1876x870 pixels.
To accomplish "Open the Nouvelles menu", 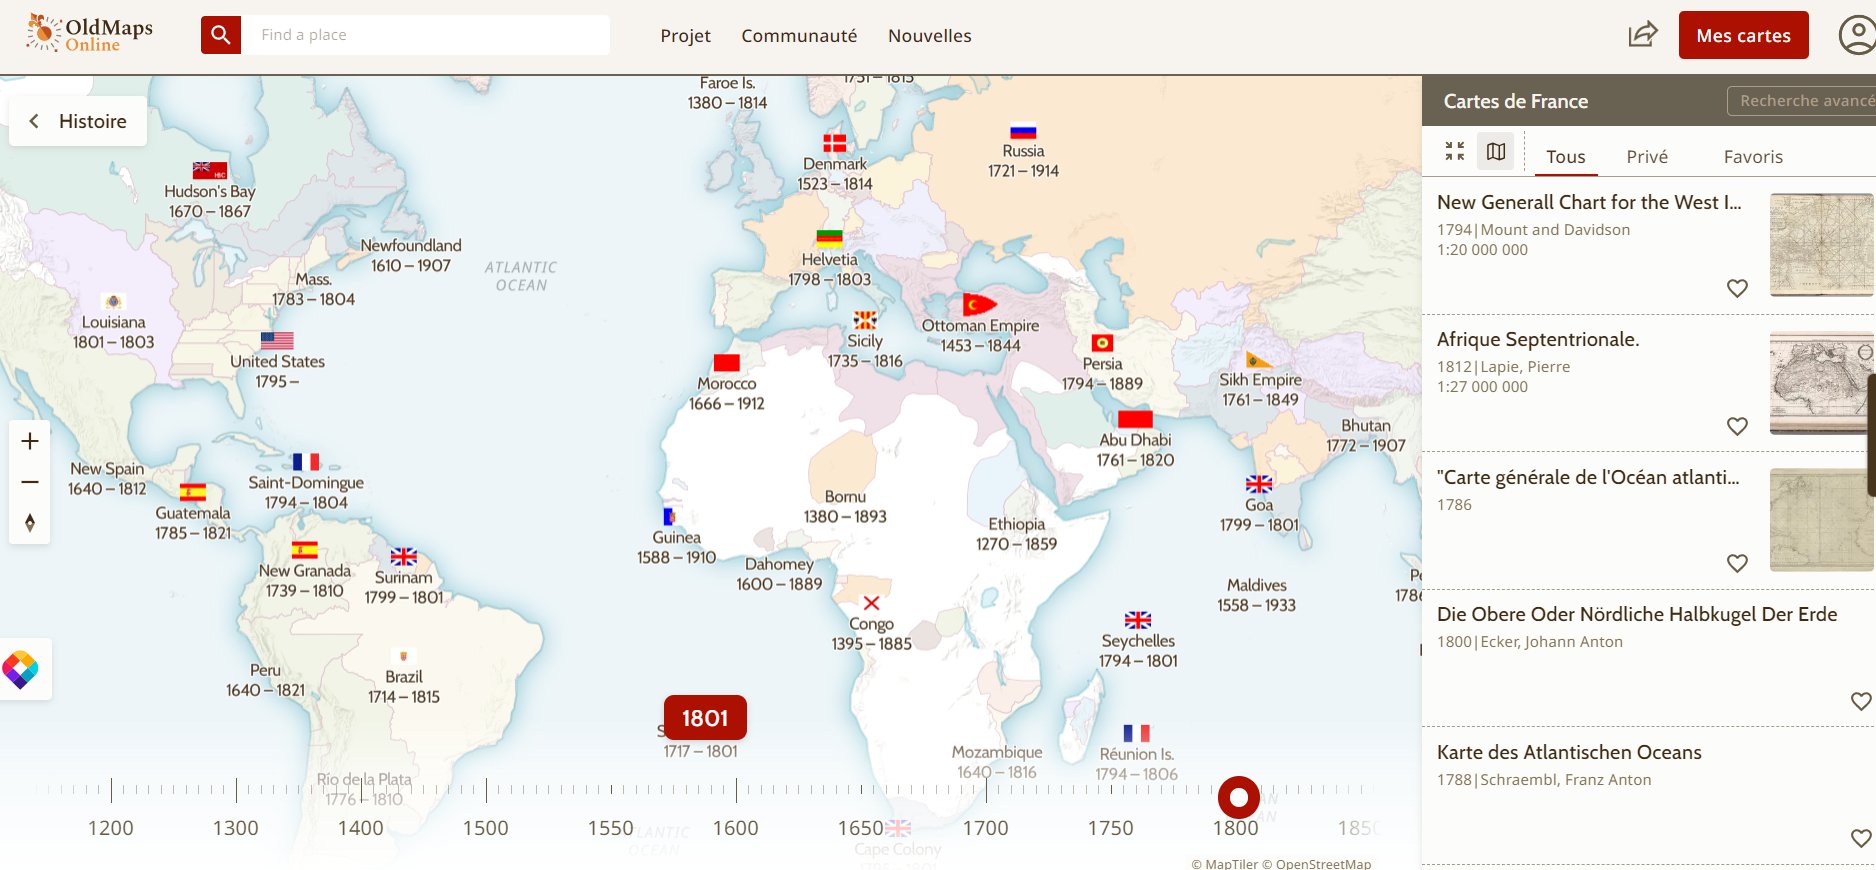I will click(930, 36).
